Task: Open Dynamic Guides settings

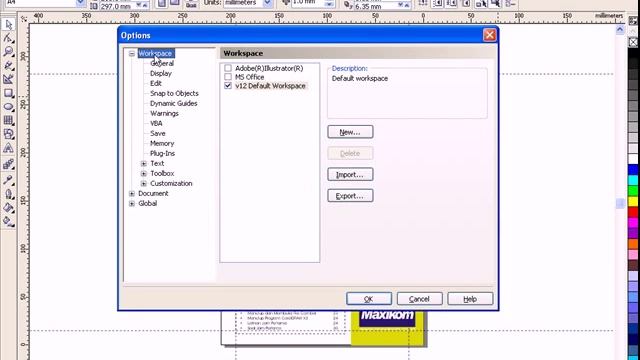Action: (173, 103)
